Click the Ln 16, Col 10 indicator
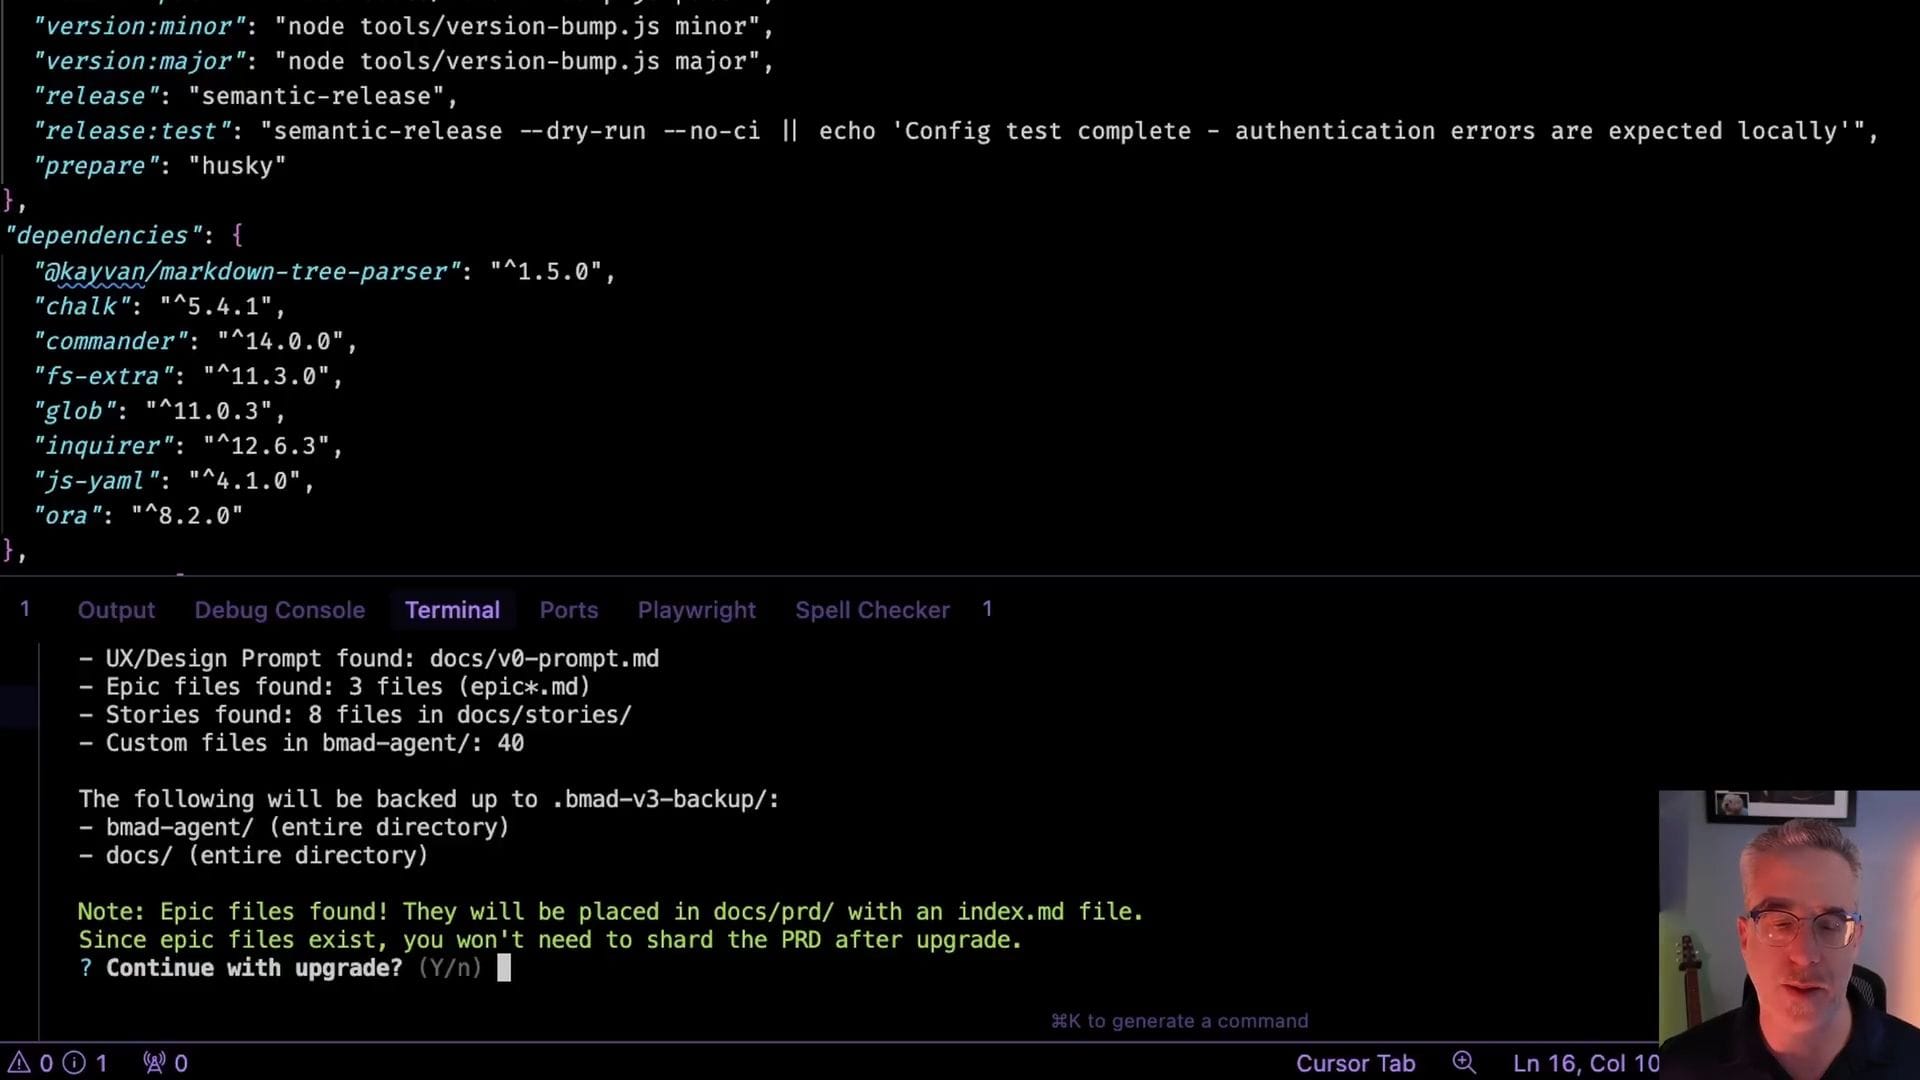Viewport: 1920px width, 1080px height. click(x=1585, y=1063)
